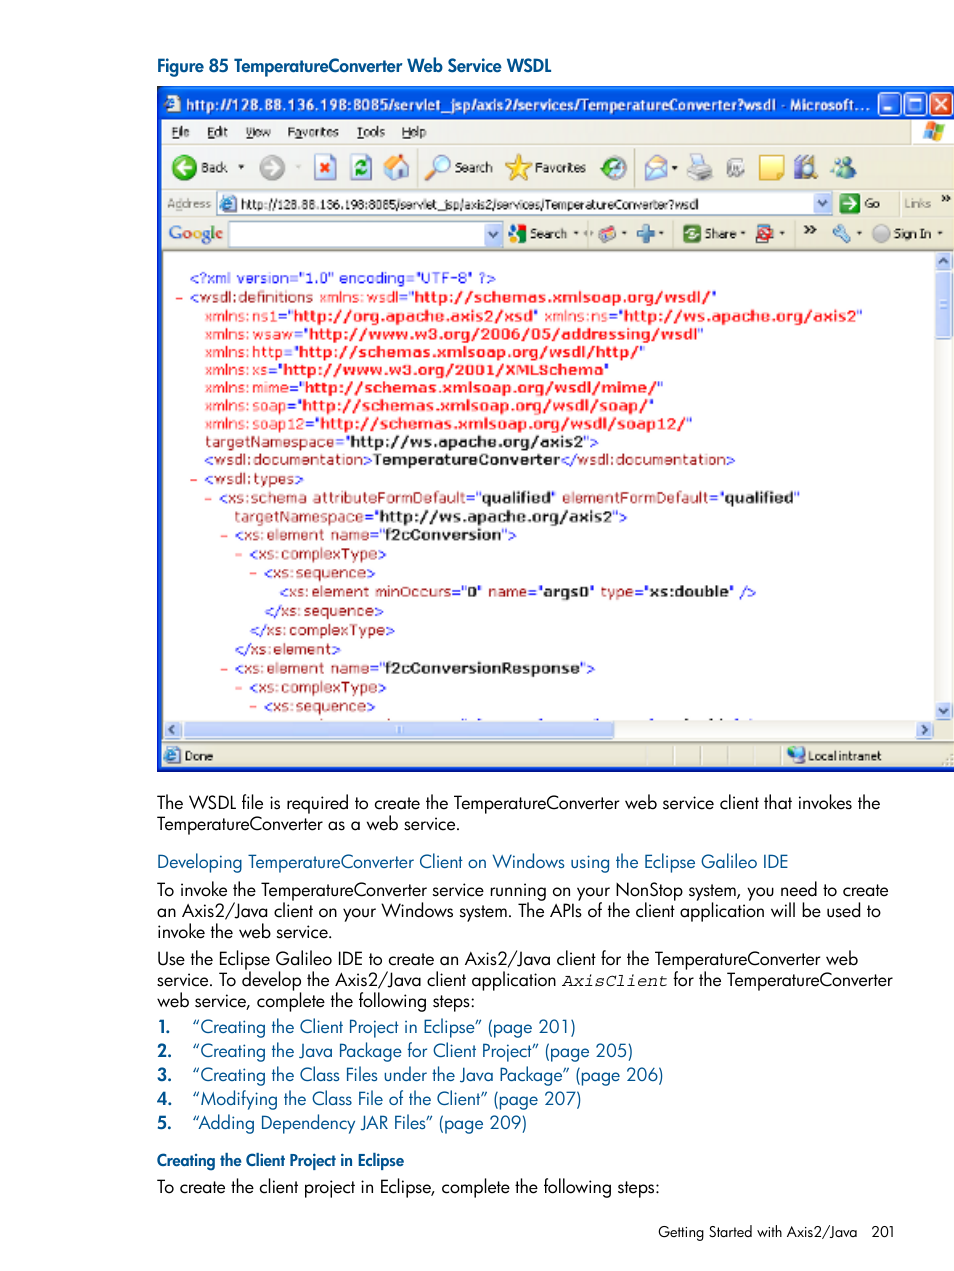Go to the Home page icon
The image size is (954, 1271).
(397, 168)
